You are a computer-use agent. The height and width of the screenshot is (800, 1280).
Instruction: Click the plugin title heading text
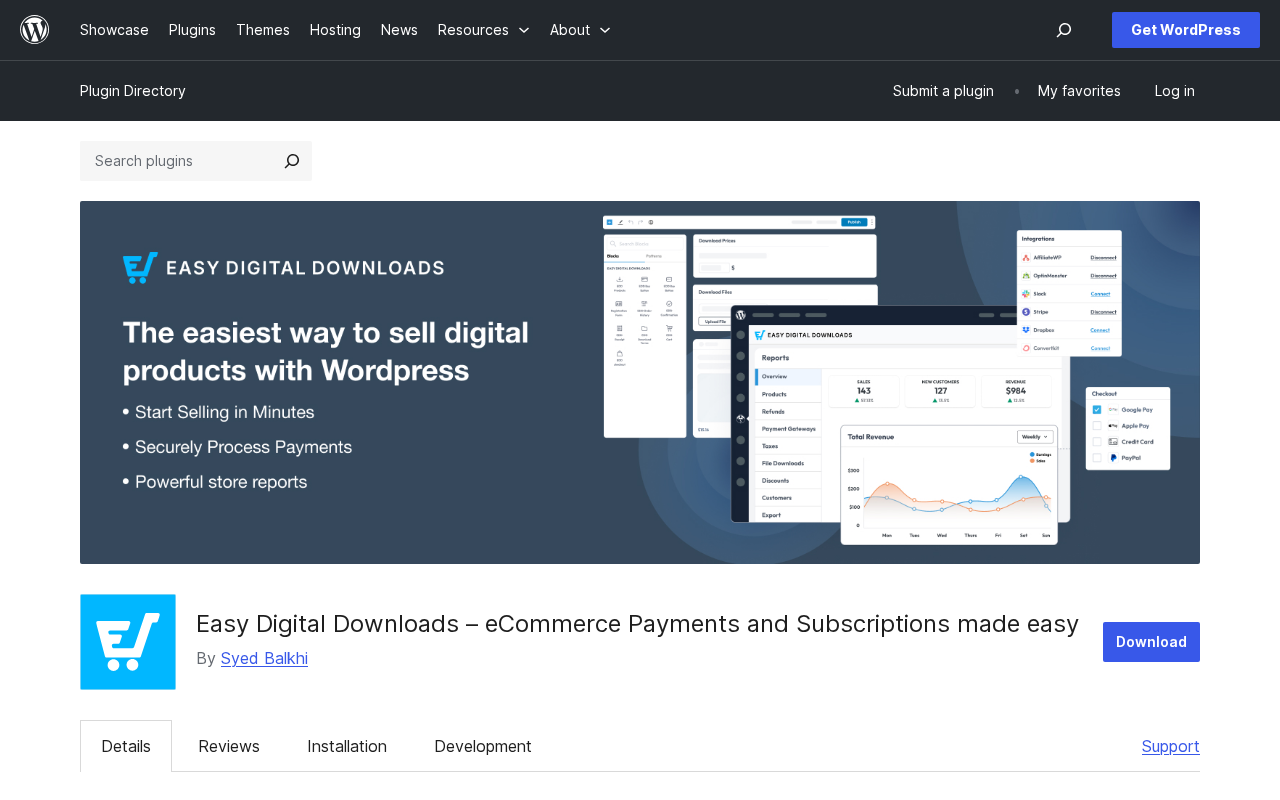[x=637, y=624]
